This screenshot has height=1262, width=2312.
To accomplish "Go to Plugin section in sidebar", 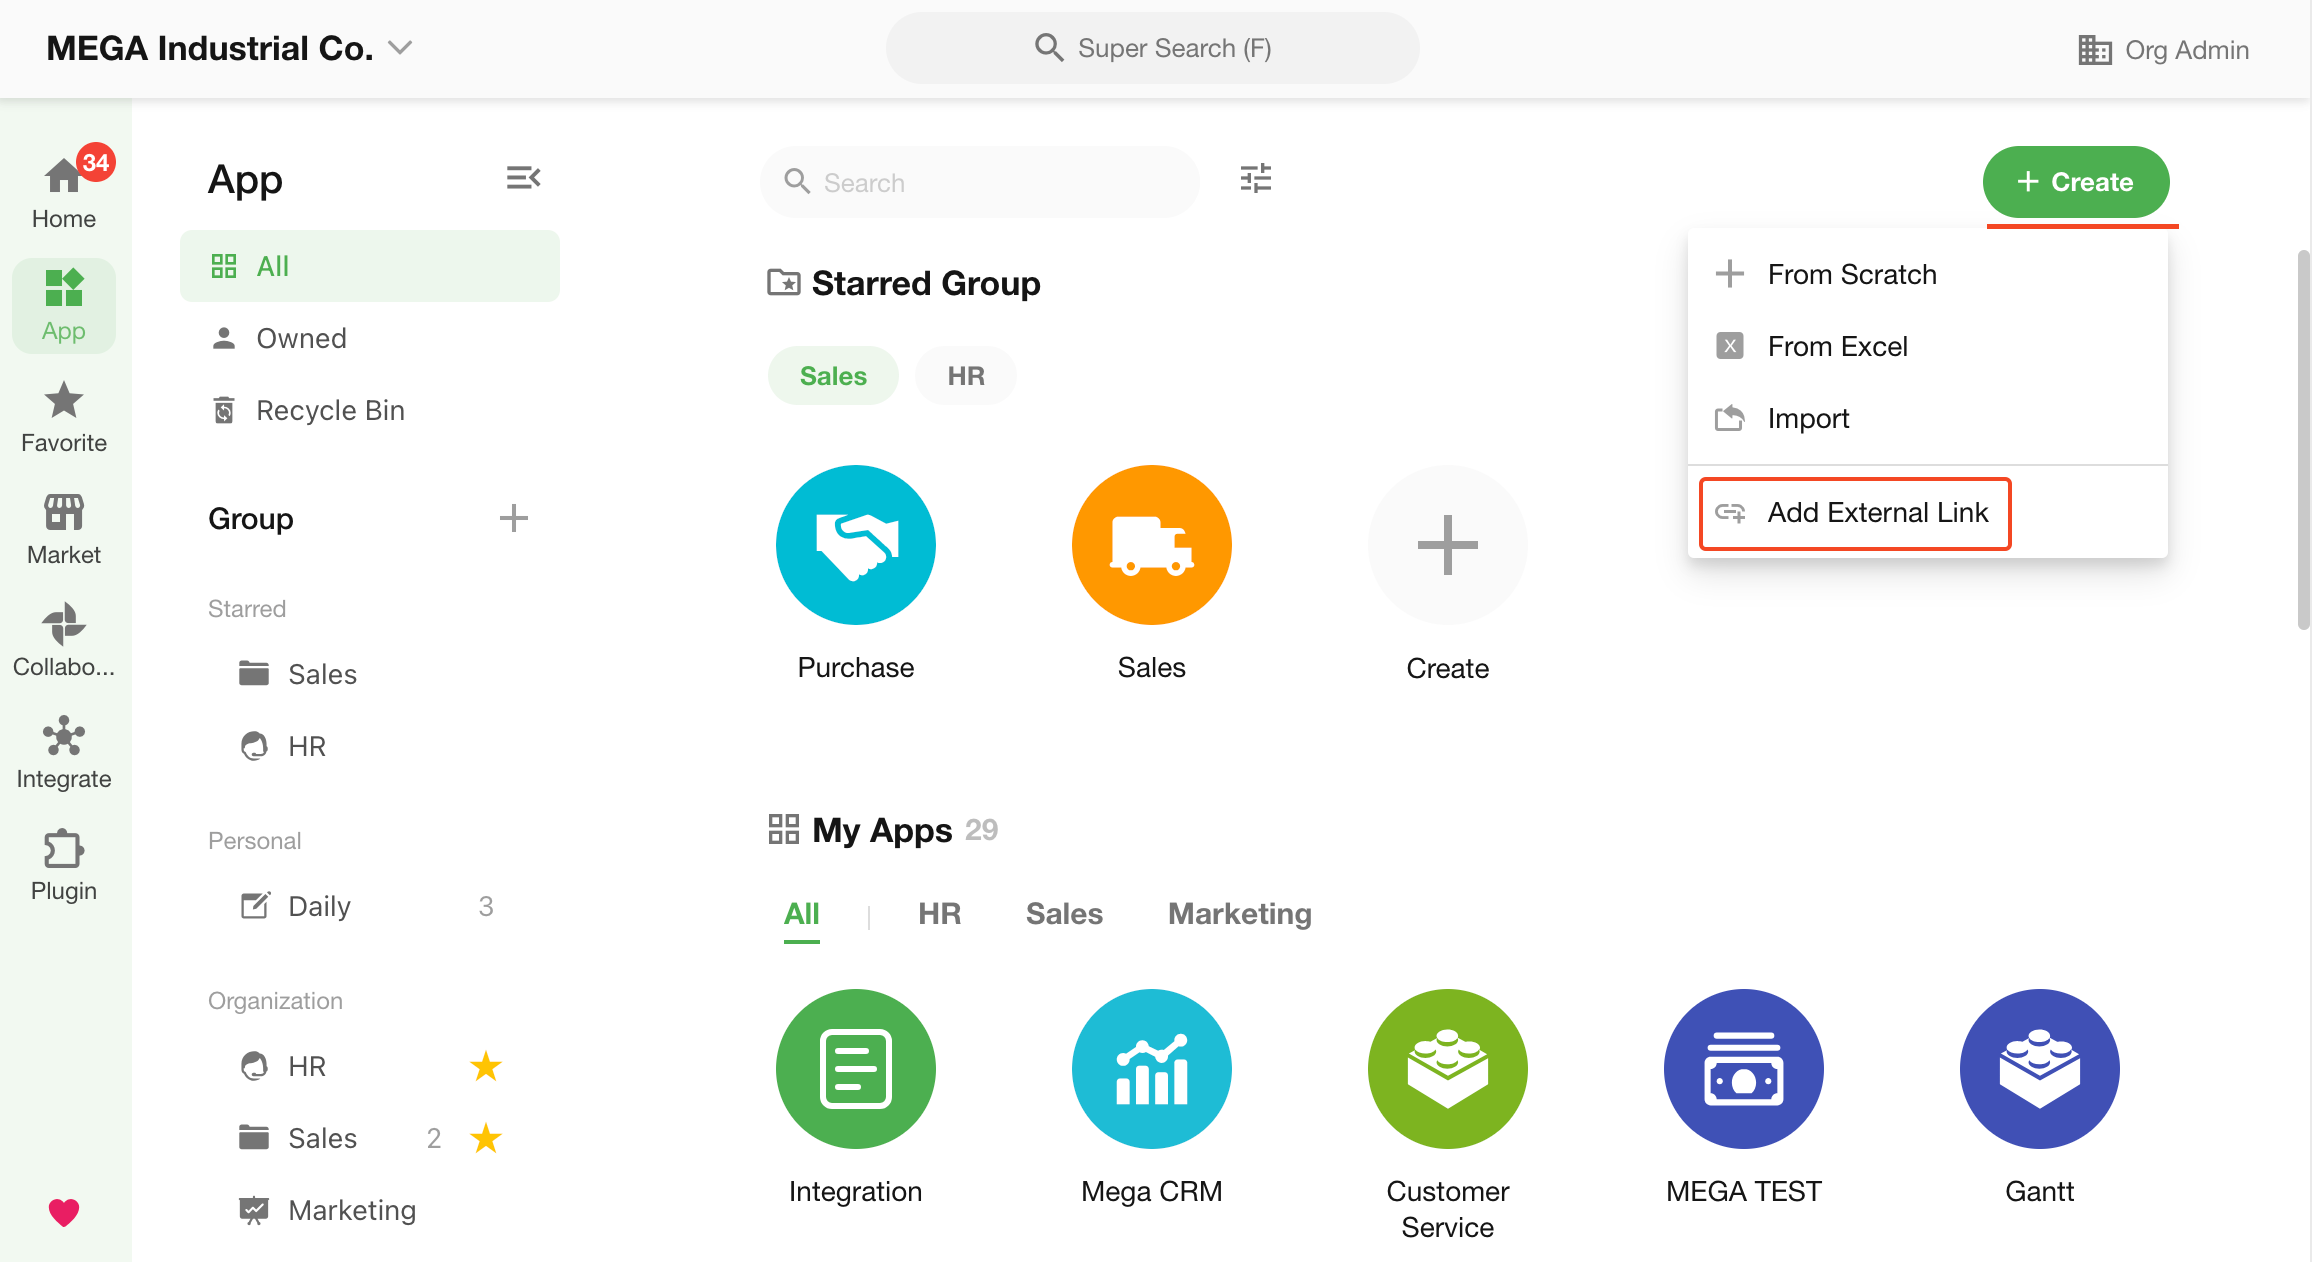I will pos(63,865).
